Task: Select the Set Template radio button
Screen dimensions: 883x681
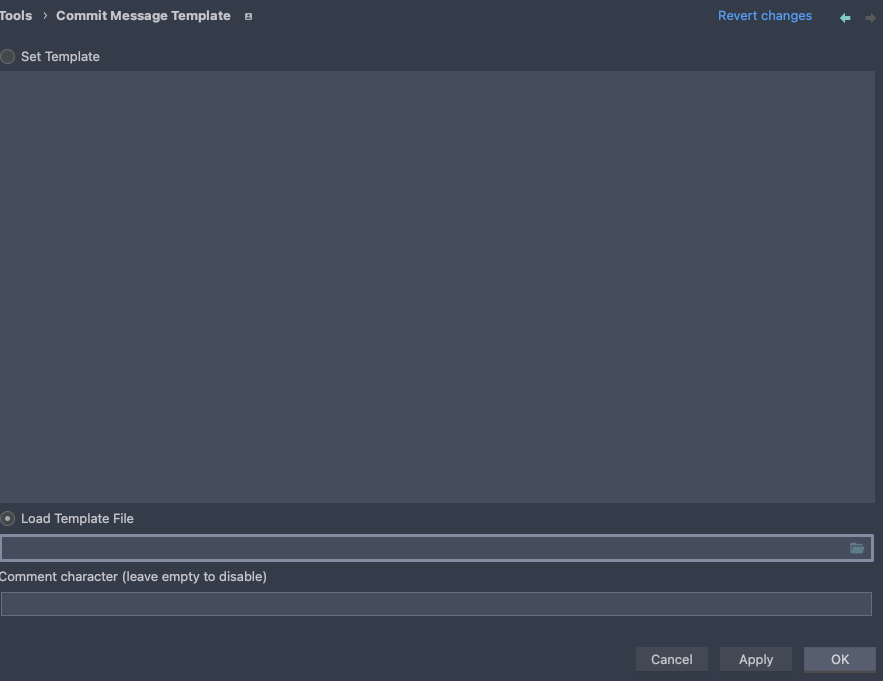Action: pyautogui.click(x=7, y=56)
